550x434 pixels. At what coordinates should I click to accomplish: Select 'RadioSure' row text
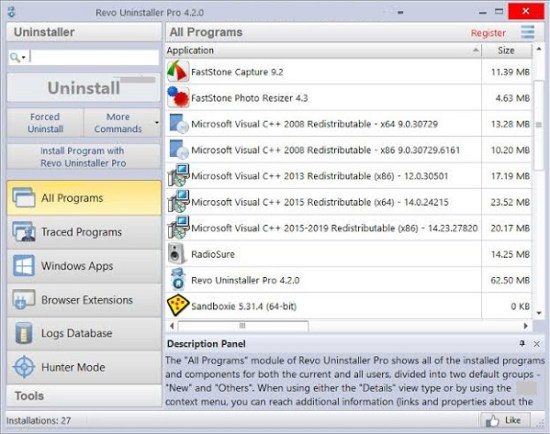tap(213, 254)
